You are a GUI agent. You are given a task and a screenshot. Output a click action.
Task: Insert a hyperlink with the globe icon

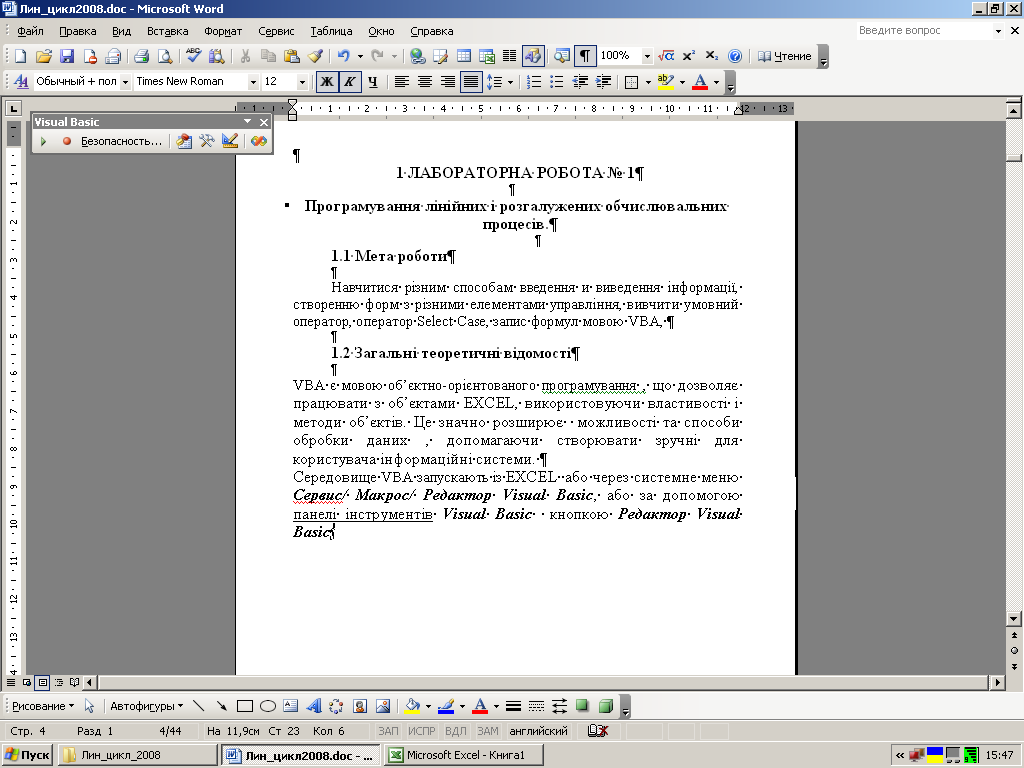[x=417, y=57]
